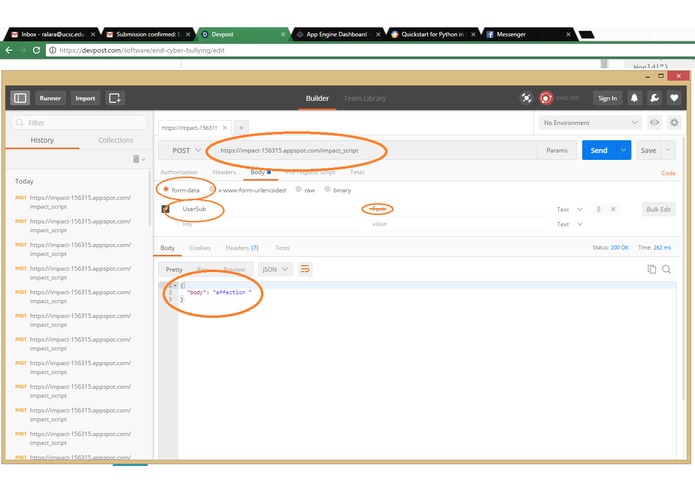Open the response Headers (7) tab
The image size is (695, 494).
[x=242, y=248]
